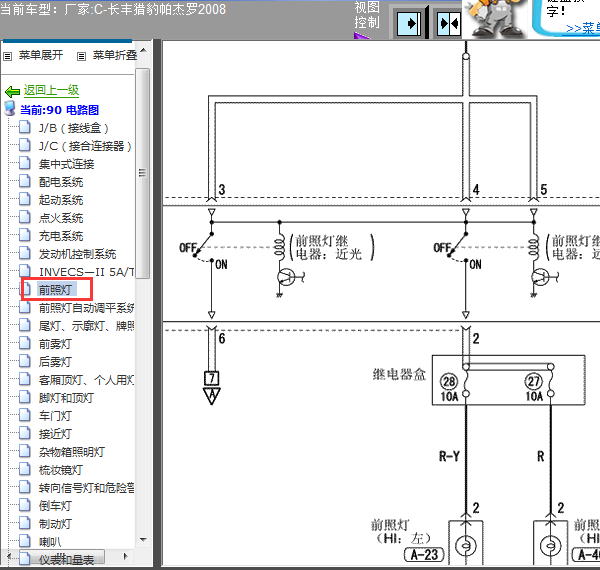The width and height of the screenshot is (600, 570).
Task: Click the A-23 connector label
Action: tap(424, 555)
